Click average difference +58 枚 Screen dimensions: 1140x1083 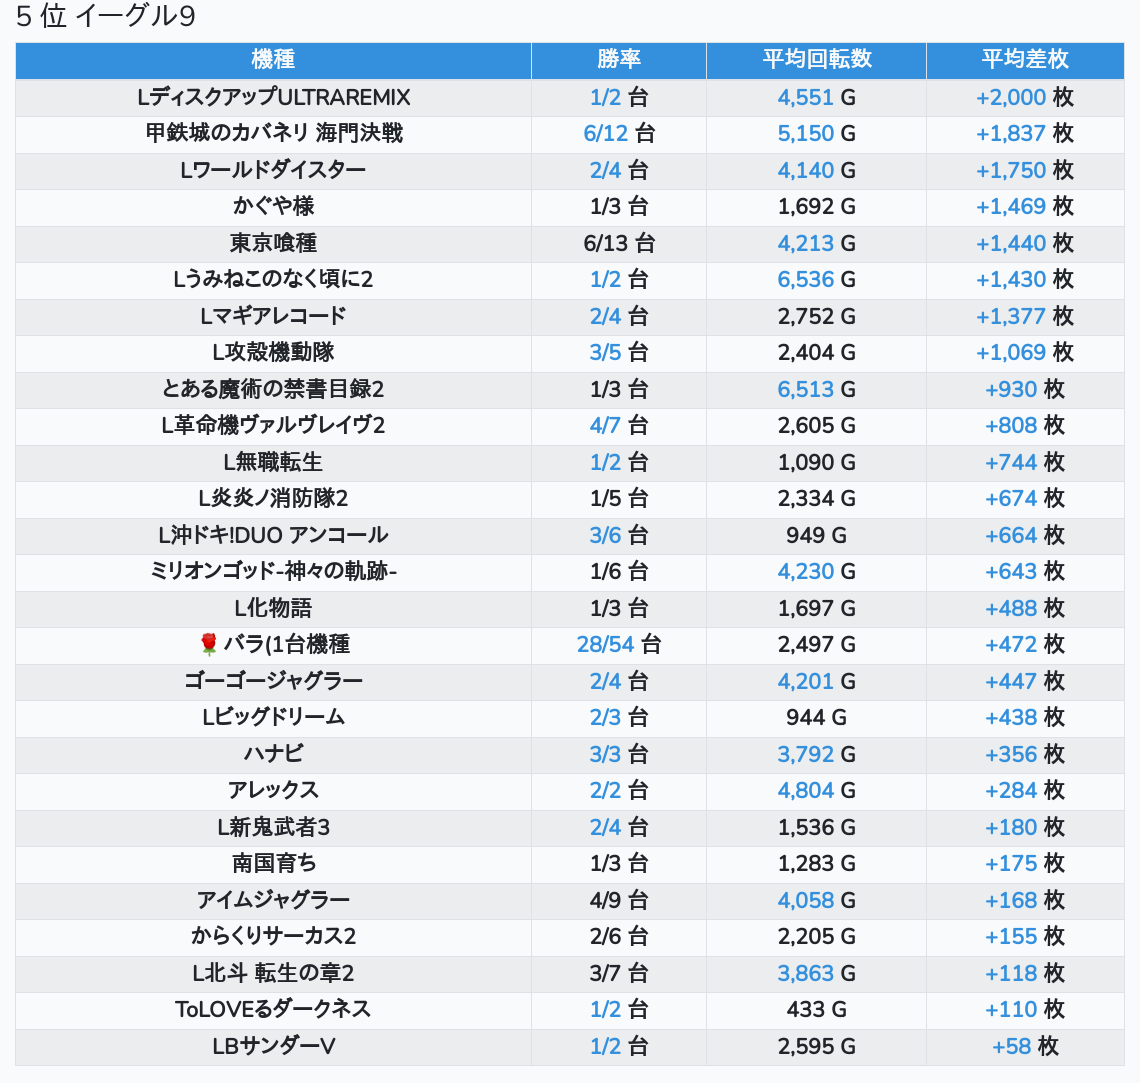[1025, 1046]
